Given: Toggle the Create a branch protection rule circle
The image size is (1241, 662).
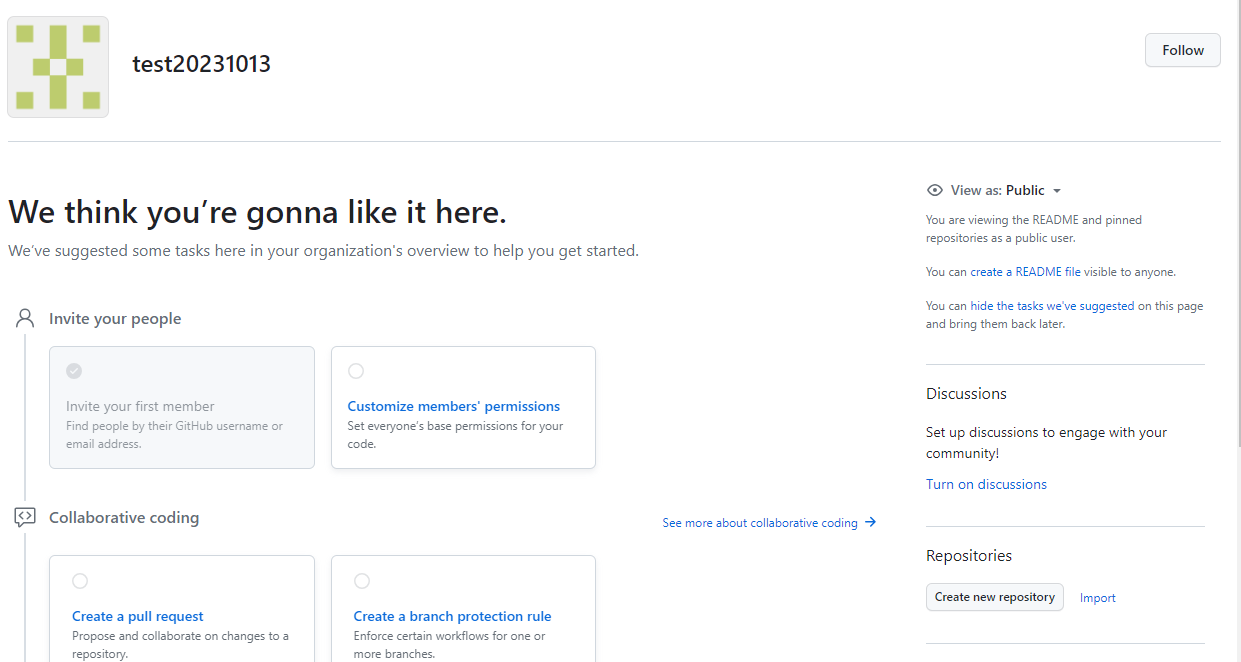Looking at the screenshot, I should point(362,581).
